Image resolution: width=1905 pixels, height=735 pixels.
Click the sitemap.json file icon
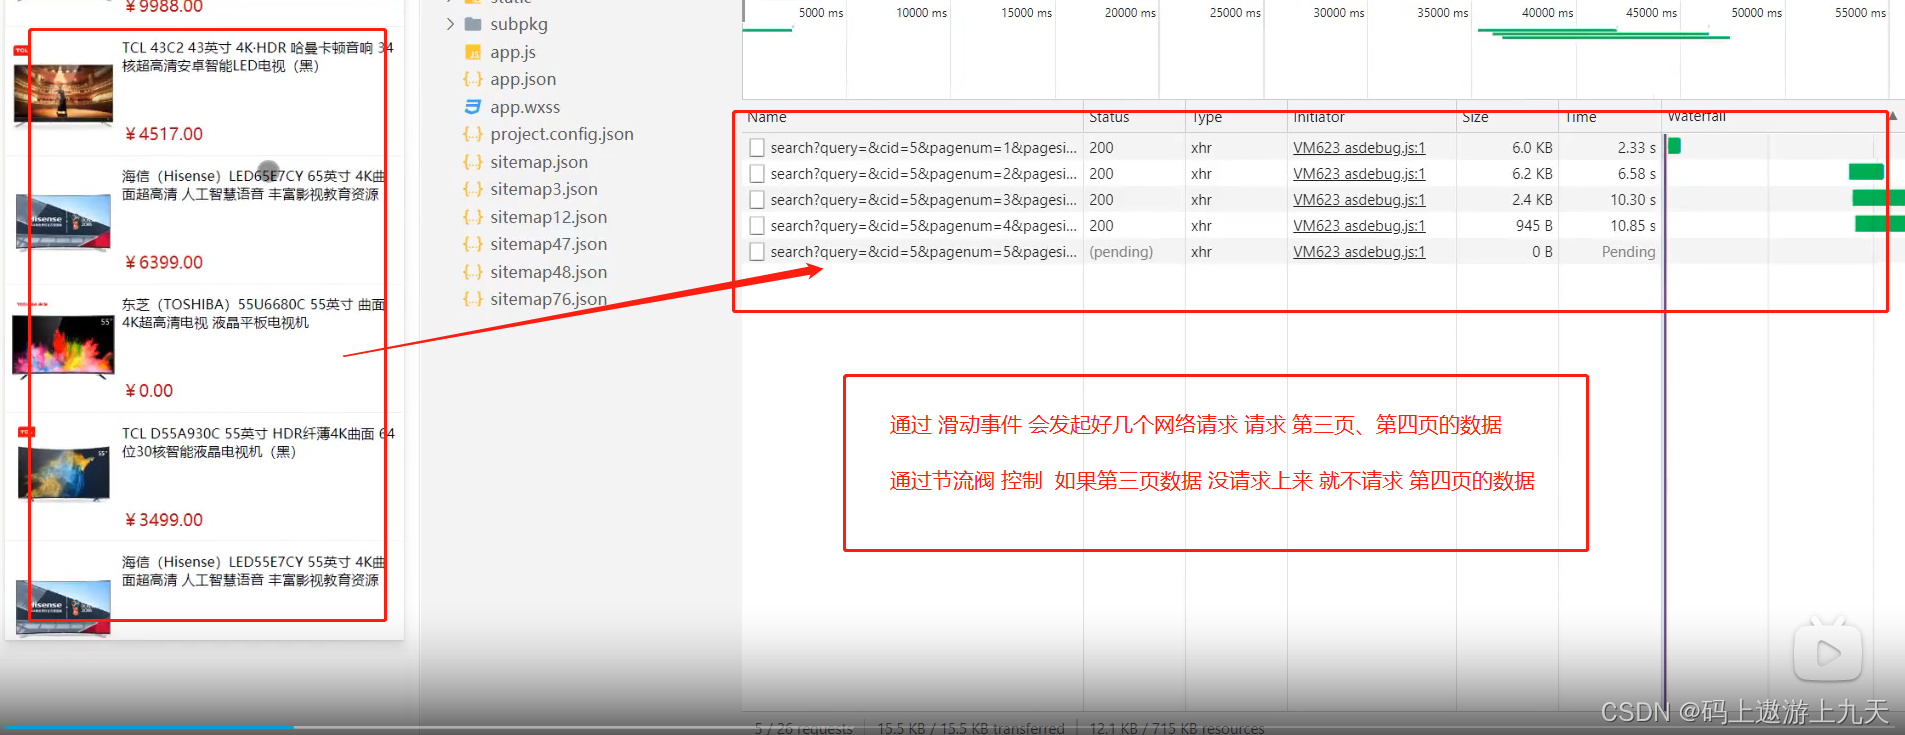(x=473, y=162)
